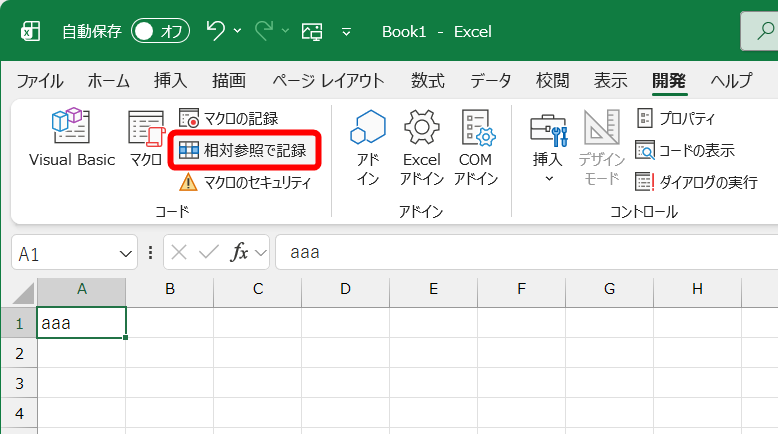Expand the Redo history dropdown

pos(285,31)
